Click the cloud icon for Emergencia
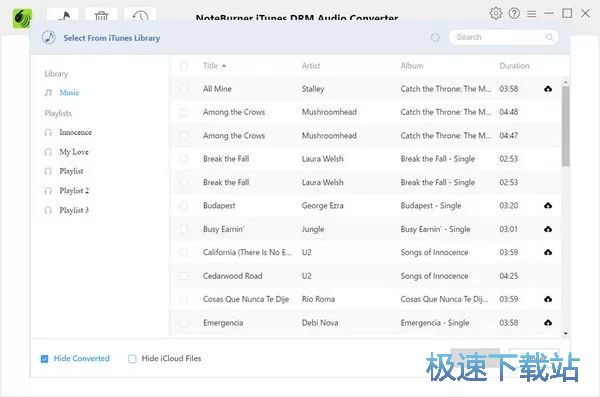The height and width of the screenshot is (397, 600). coord(548,323)
